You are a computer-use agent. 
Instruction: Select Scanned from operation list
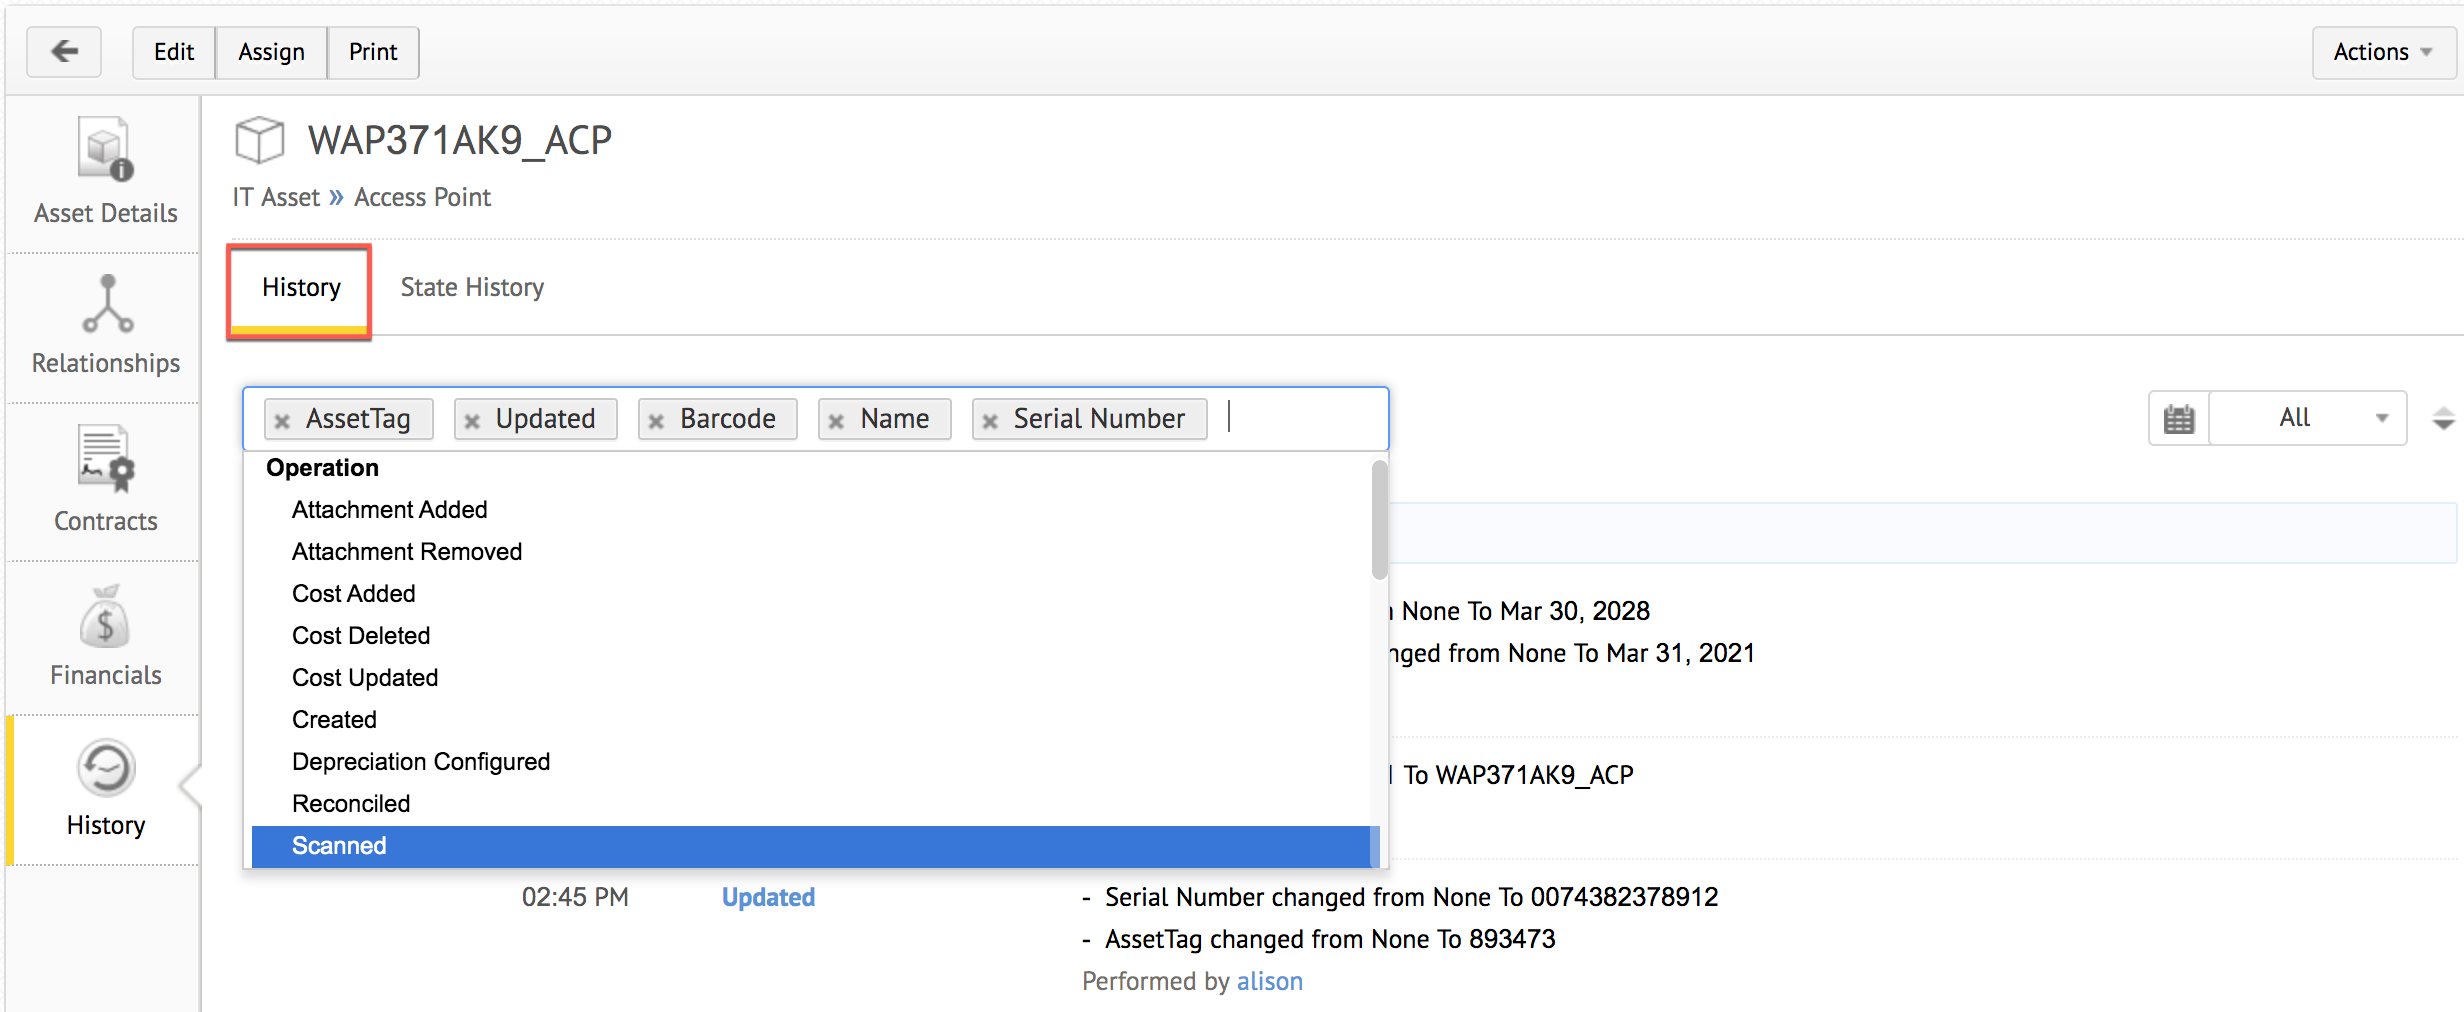point(339,846)
